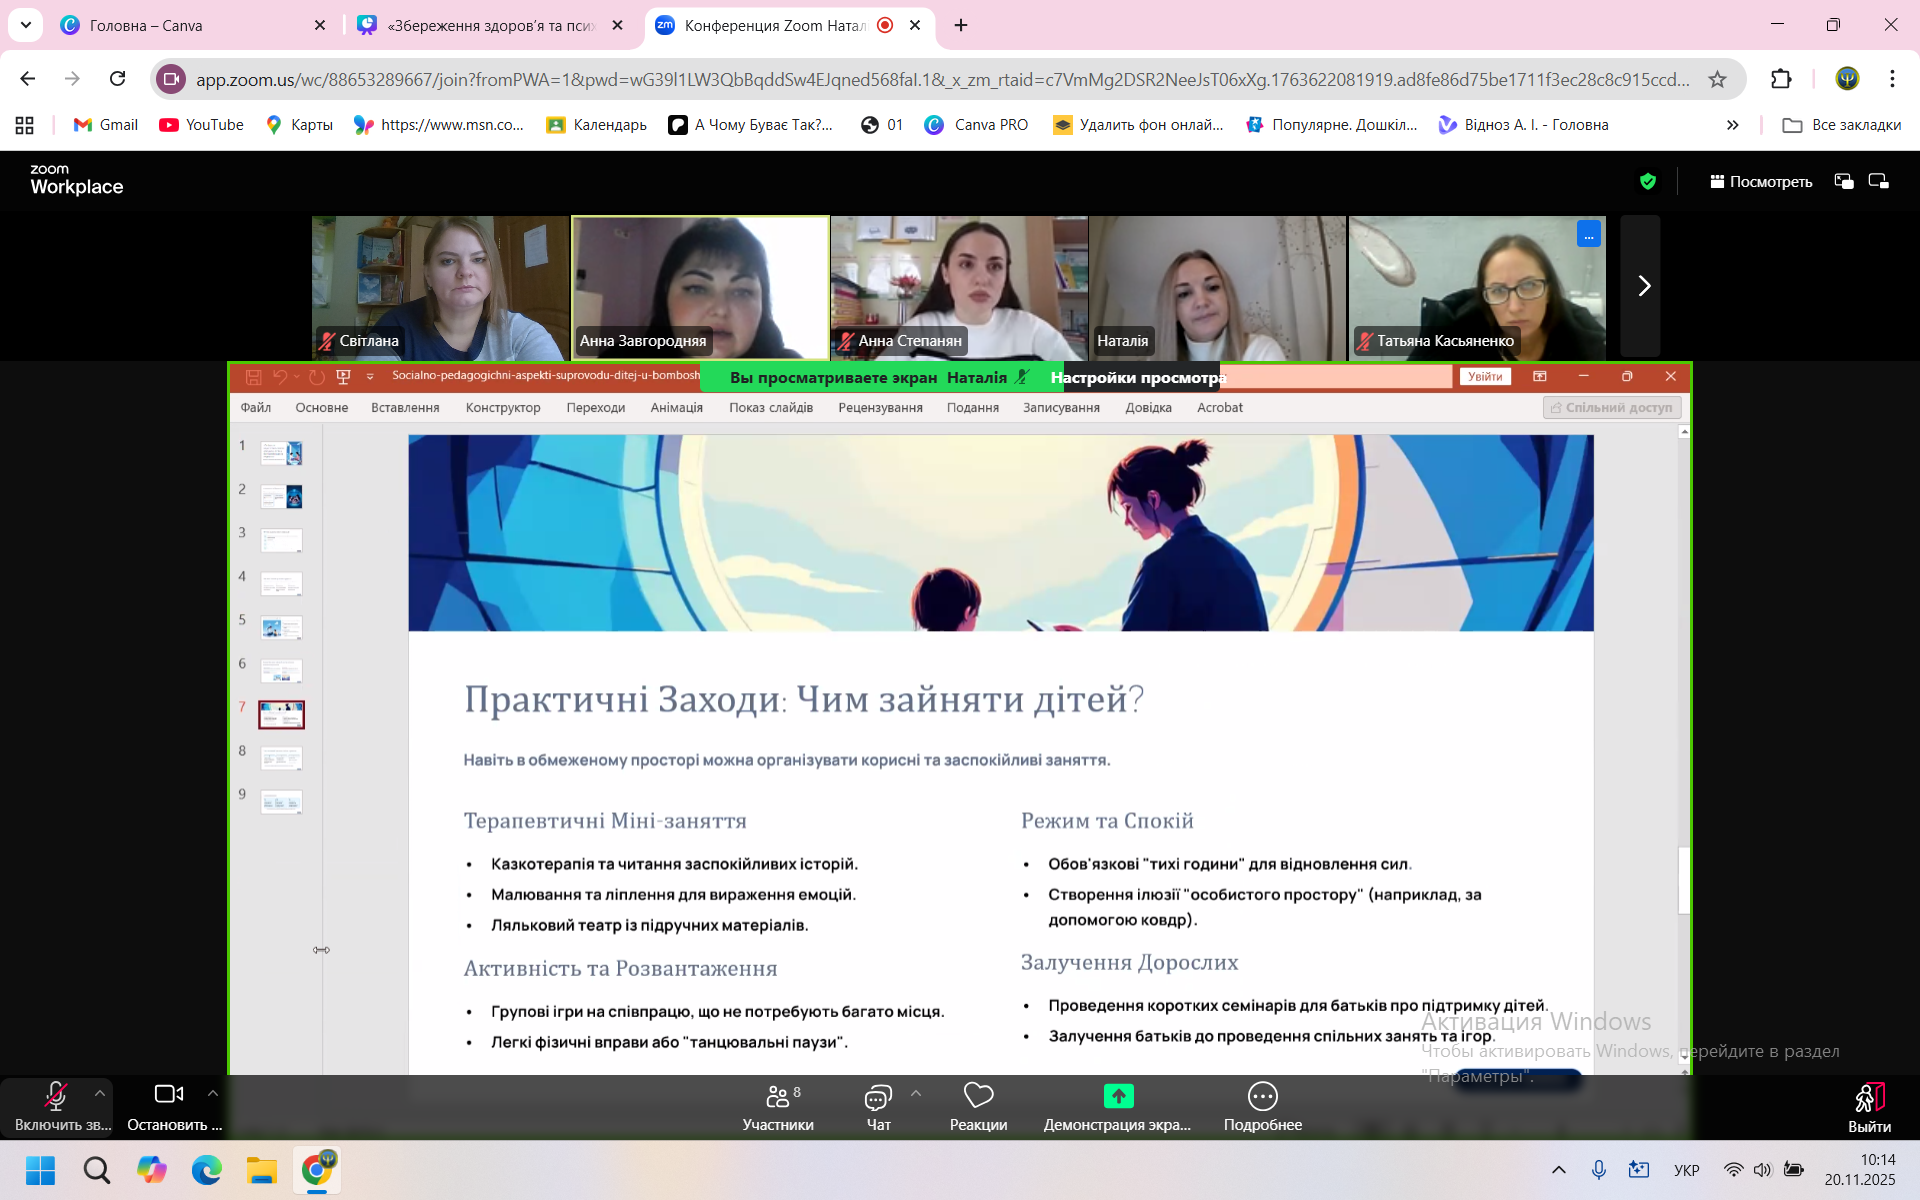Switch to the Головна – Canva browser tab
The width and height of the screenshot is (1920, 1200).
[180, 25]
